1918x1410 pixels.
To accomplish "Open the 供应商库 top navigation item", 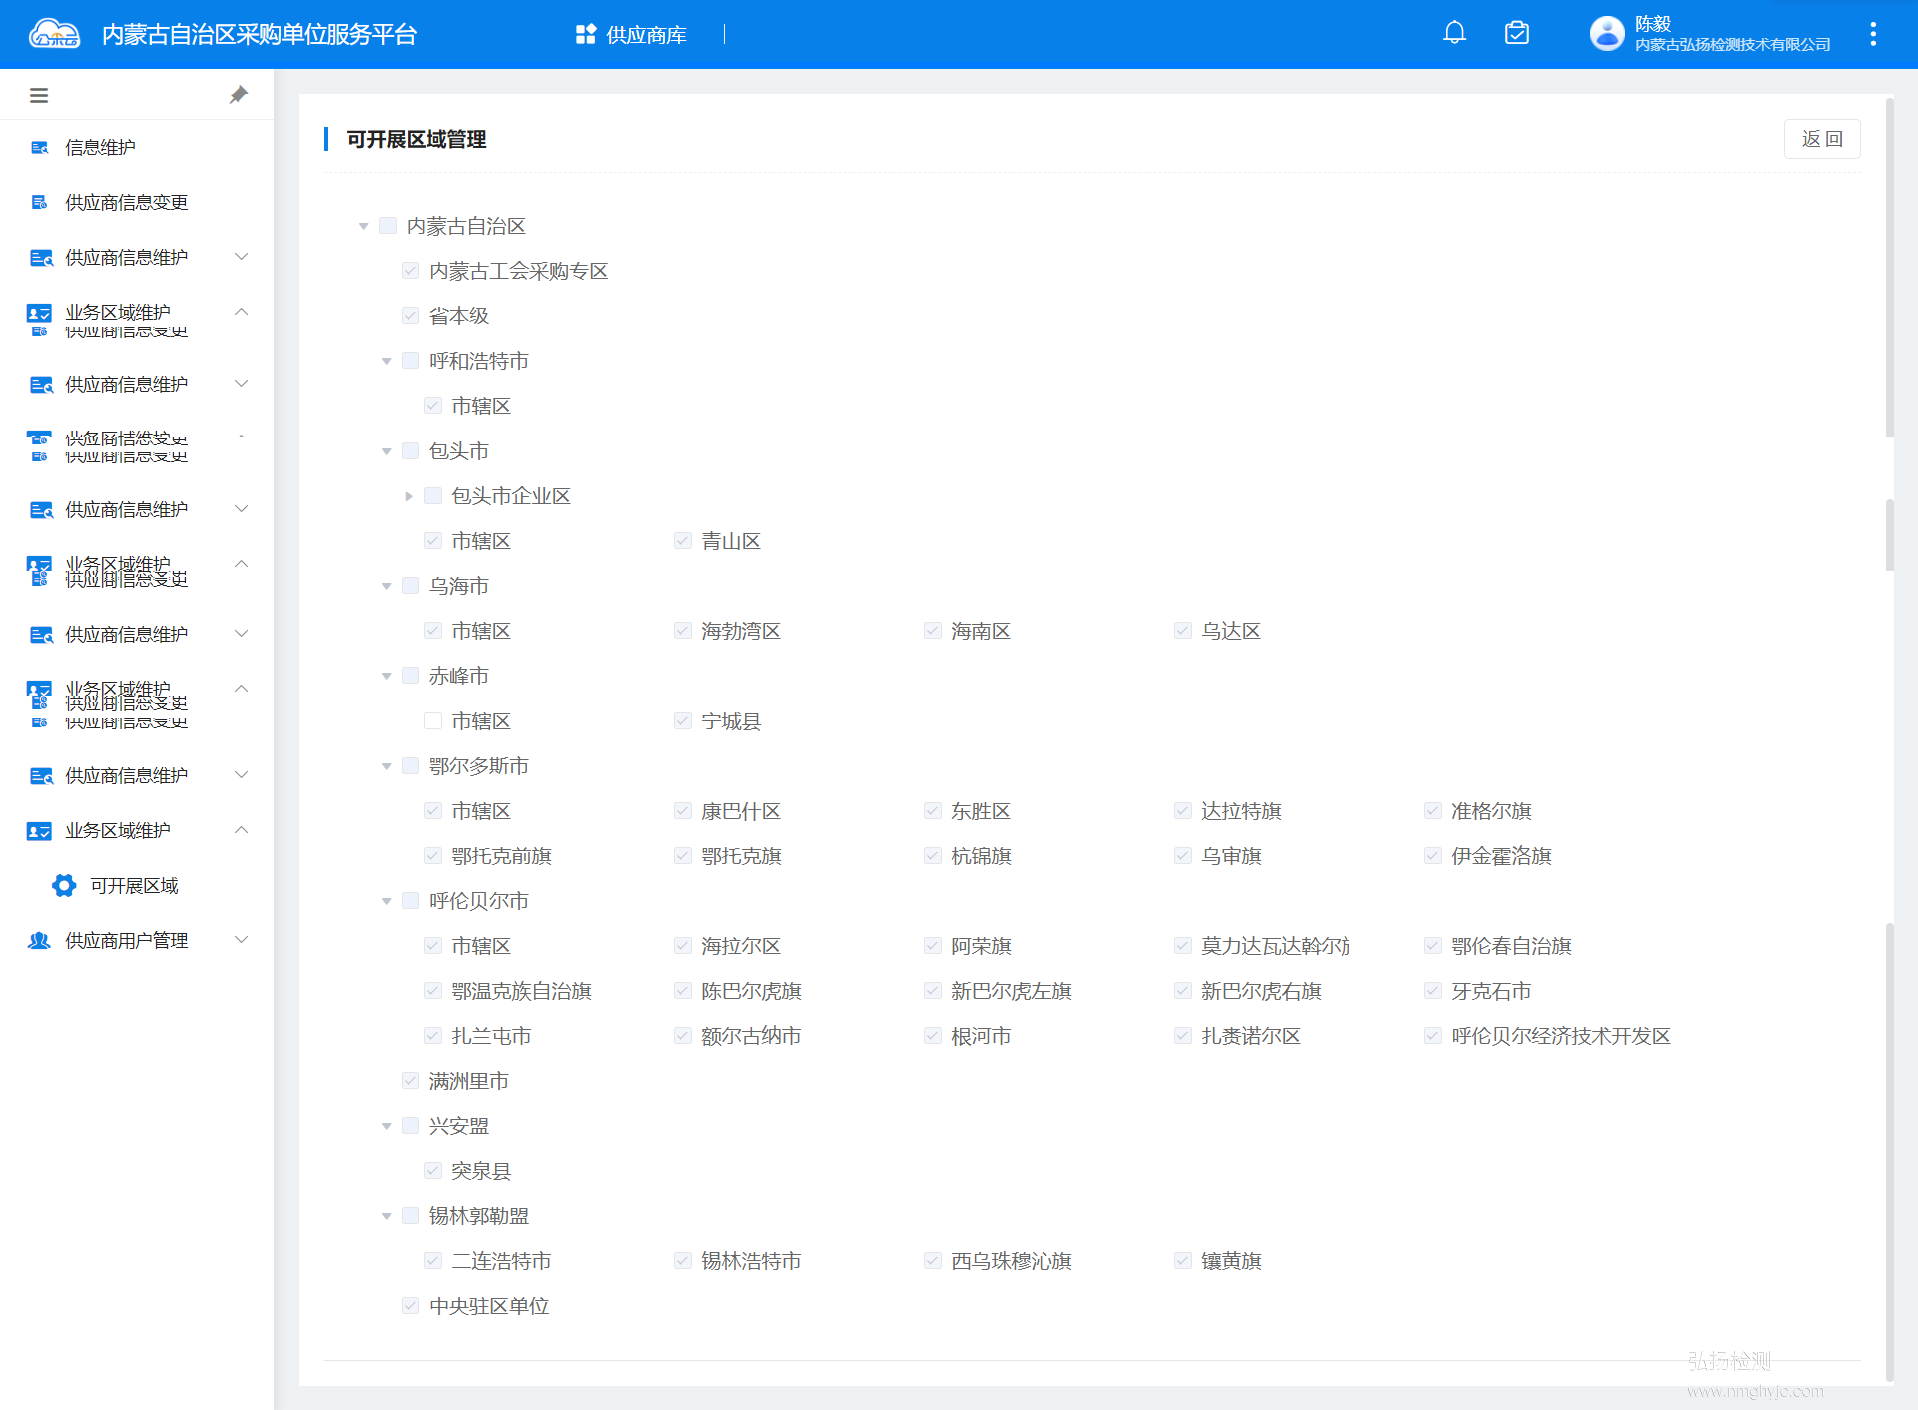I will point(632,35).
